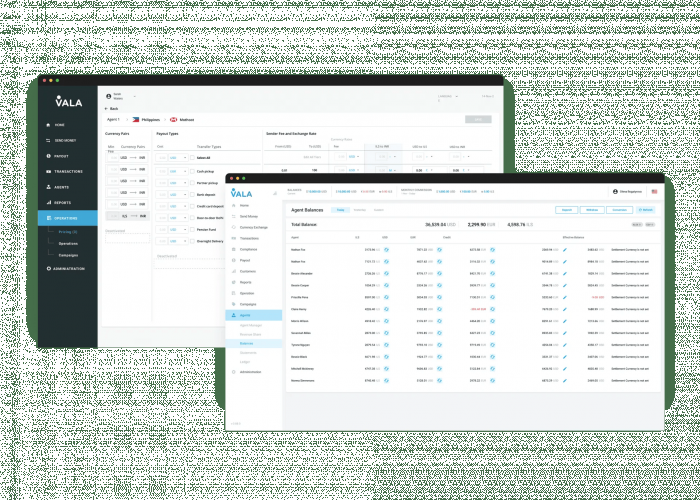Refresh the USD balance for Bessie Black
700x500 pixels.
tap(439, 357)
